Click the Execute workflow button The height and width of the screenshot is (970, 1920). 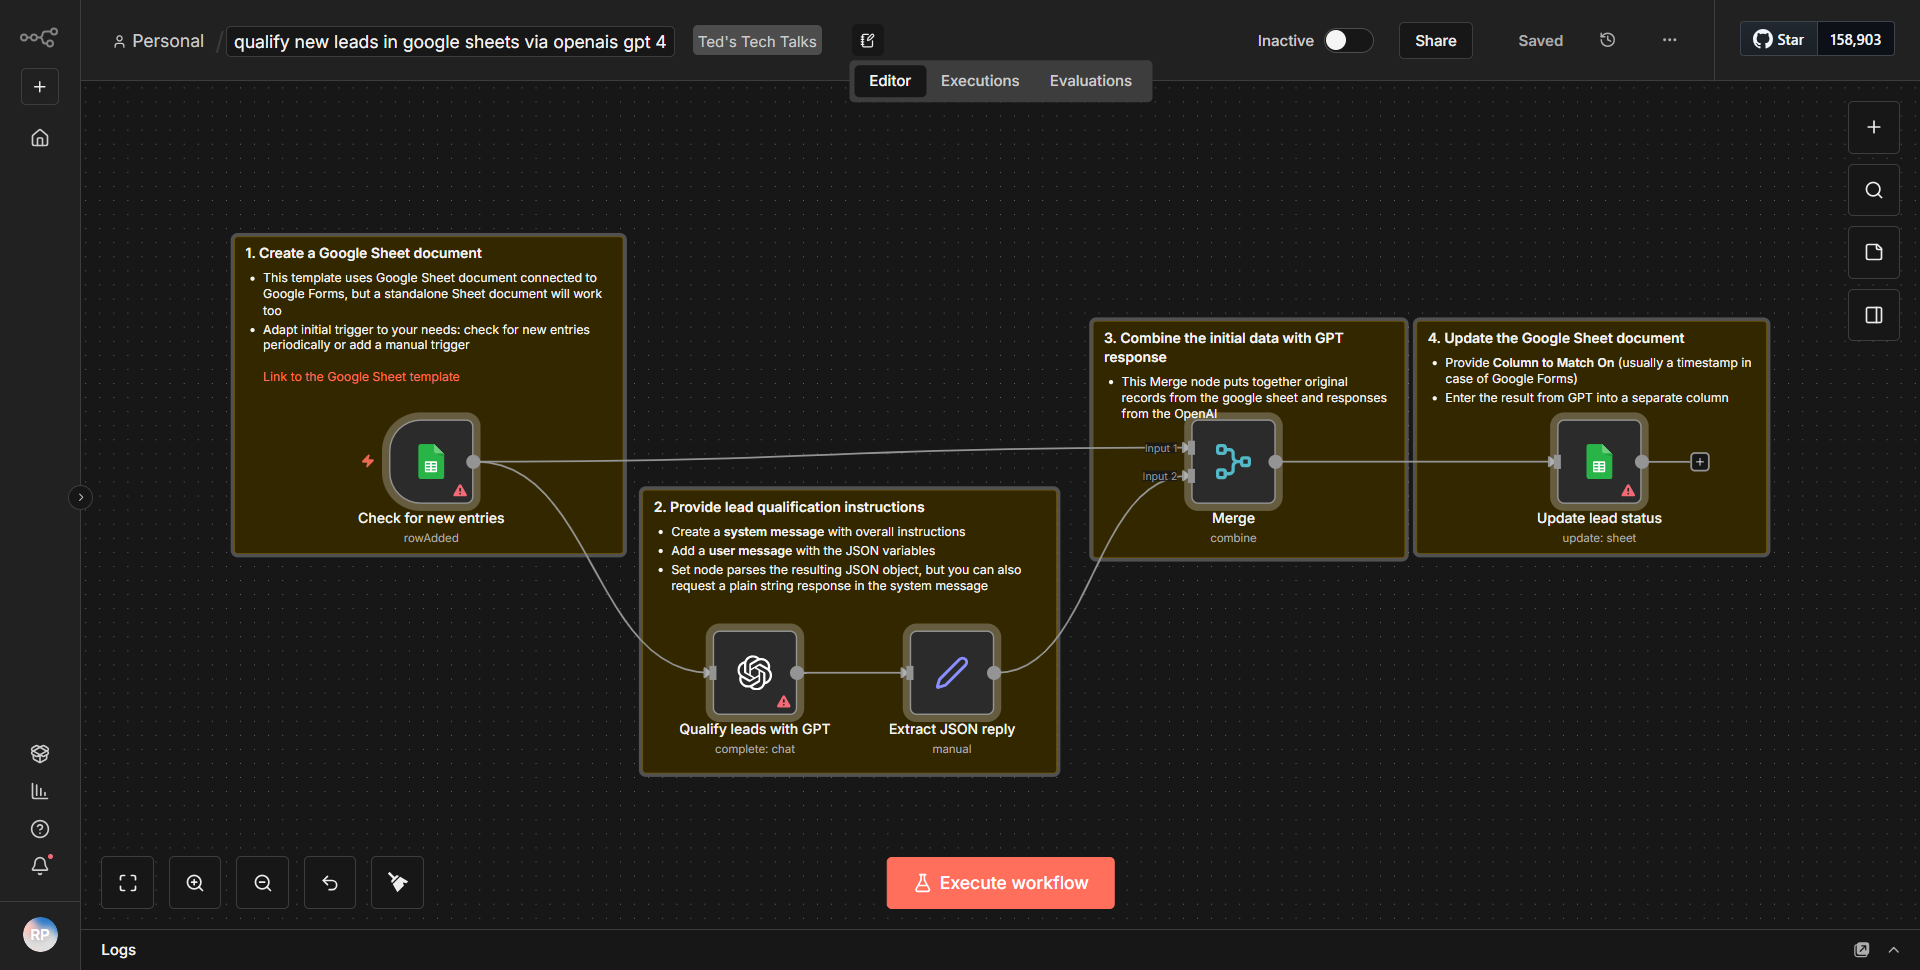click(x=1001, y=883)
